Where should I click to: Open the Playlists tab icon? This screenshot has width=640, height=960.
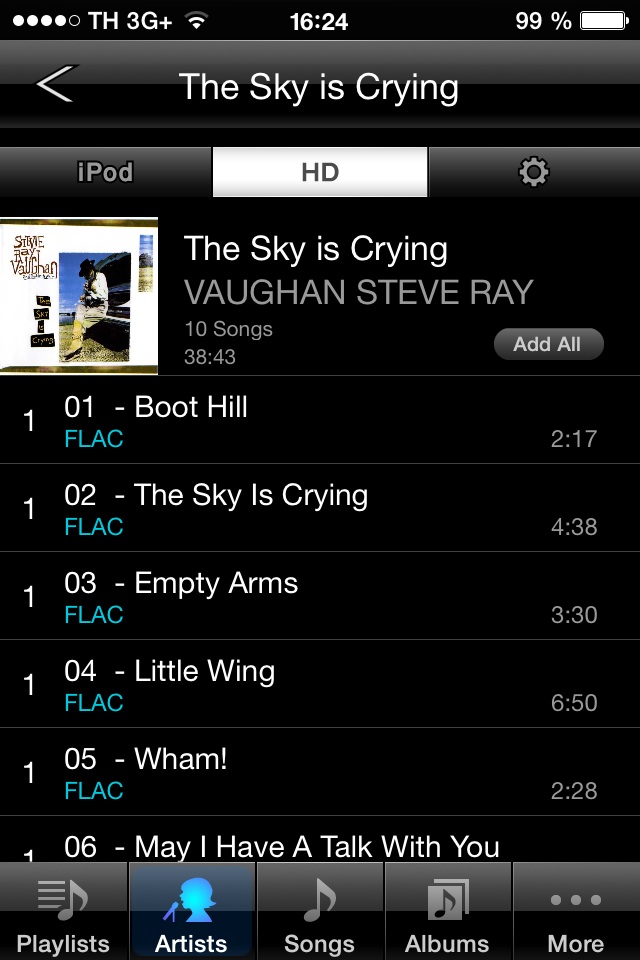(x=63, y=900)
